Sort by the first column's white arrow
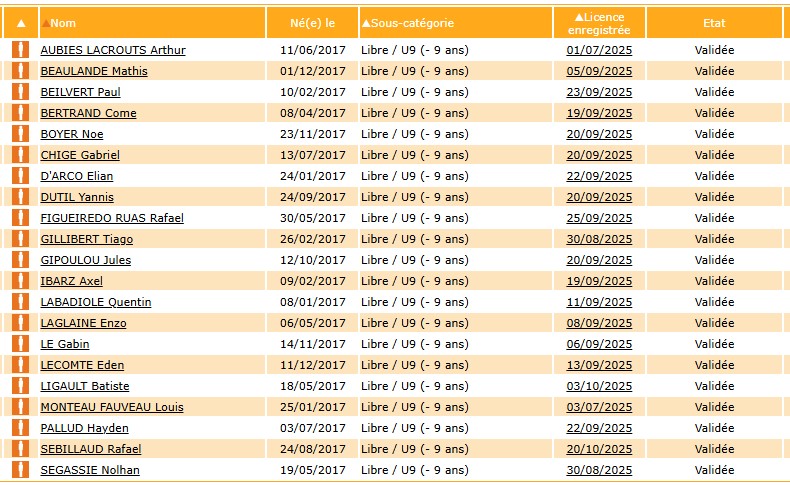The width and height of the screenshot is (790, 485). click(21, 23)
